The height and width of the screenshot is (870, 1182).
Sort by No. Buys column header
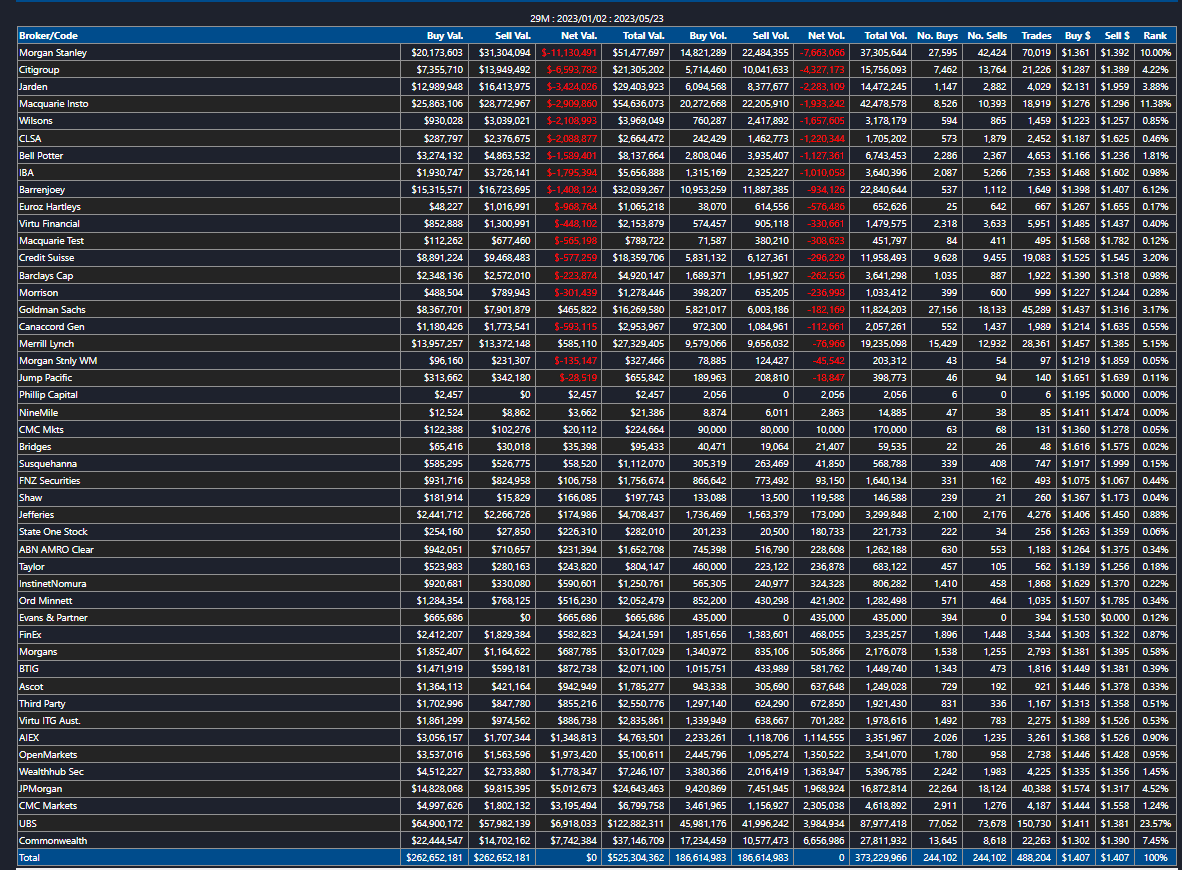937,35
